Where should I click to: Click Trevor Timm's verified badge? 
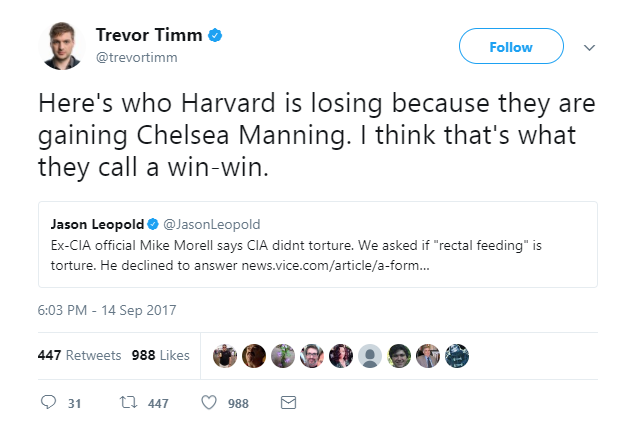pos(215,35)
